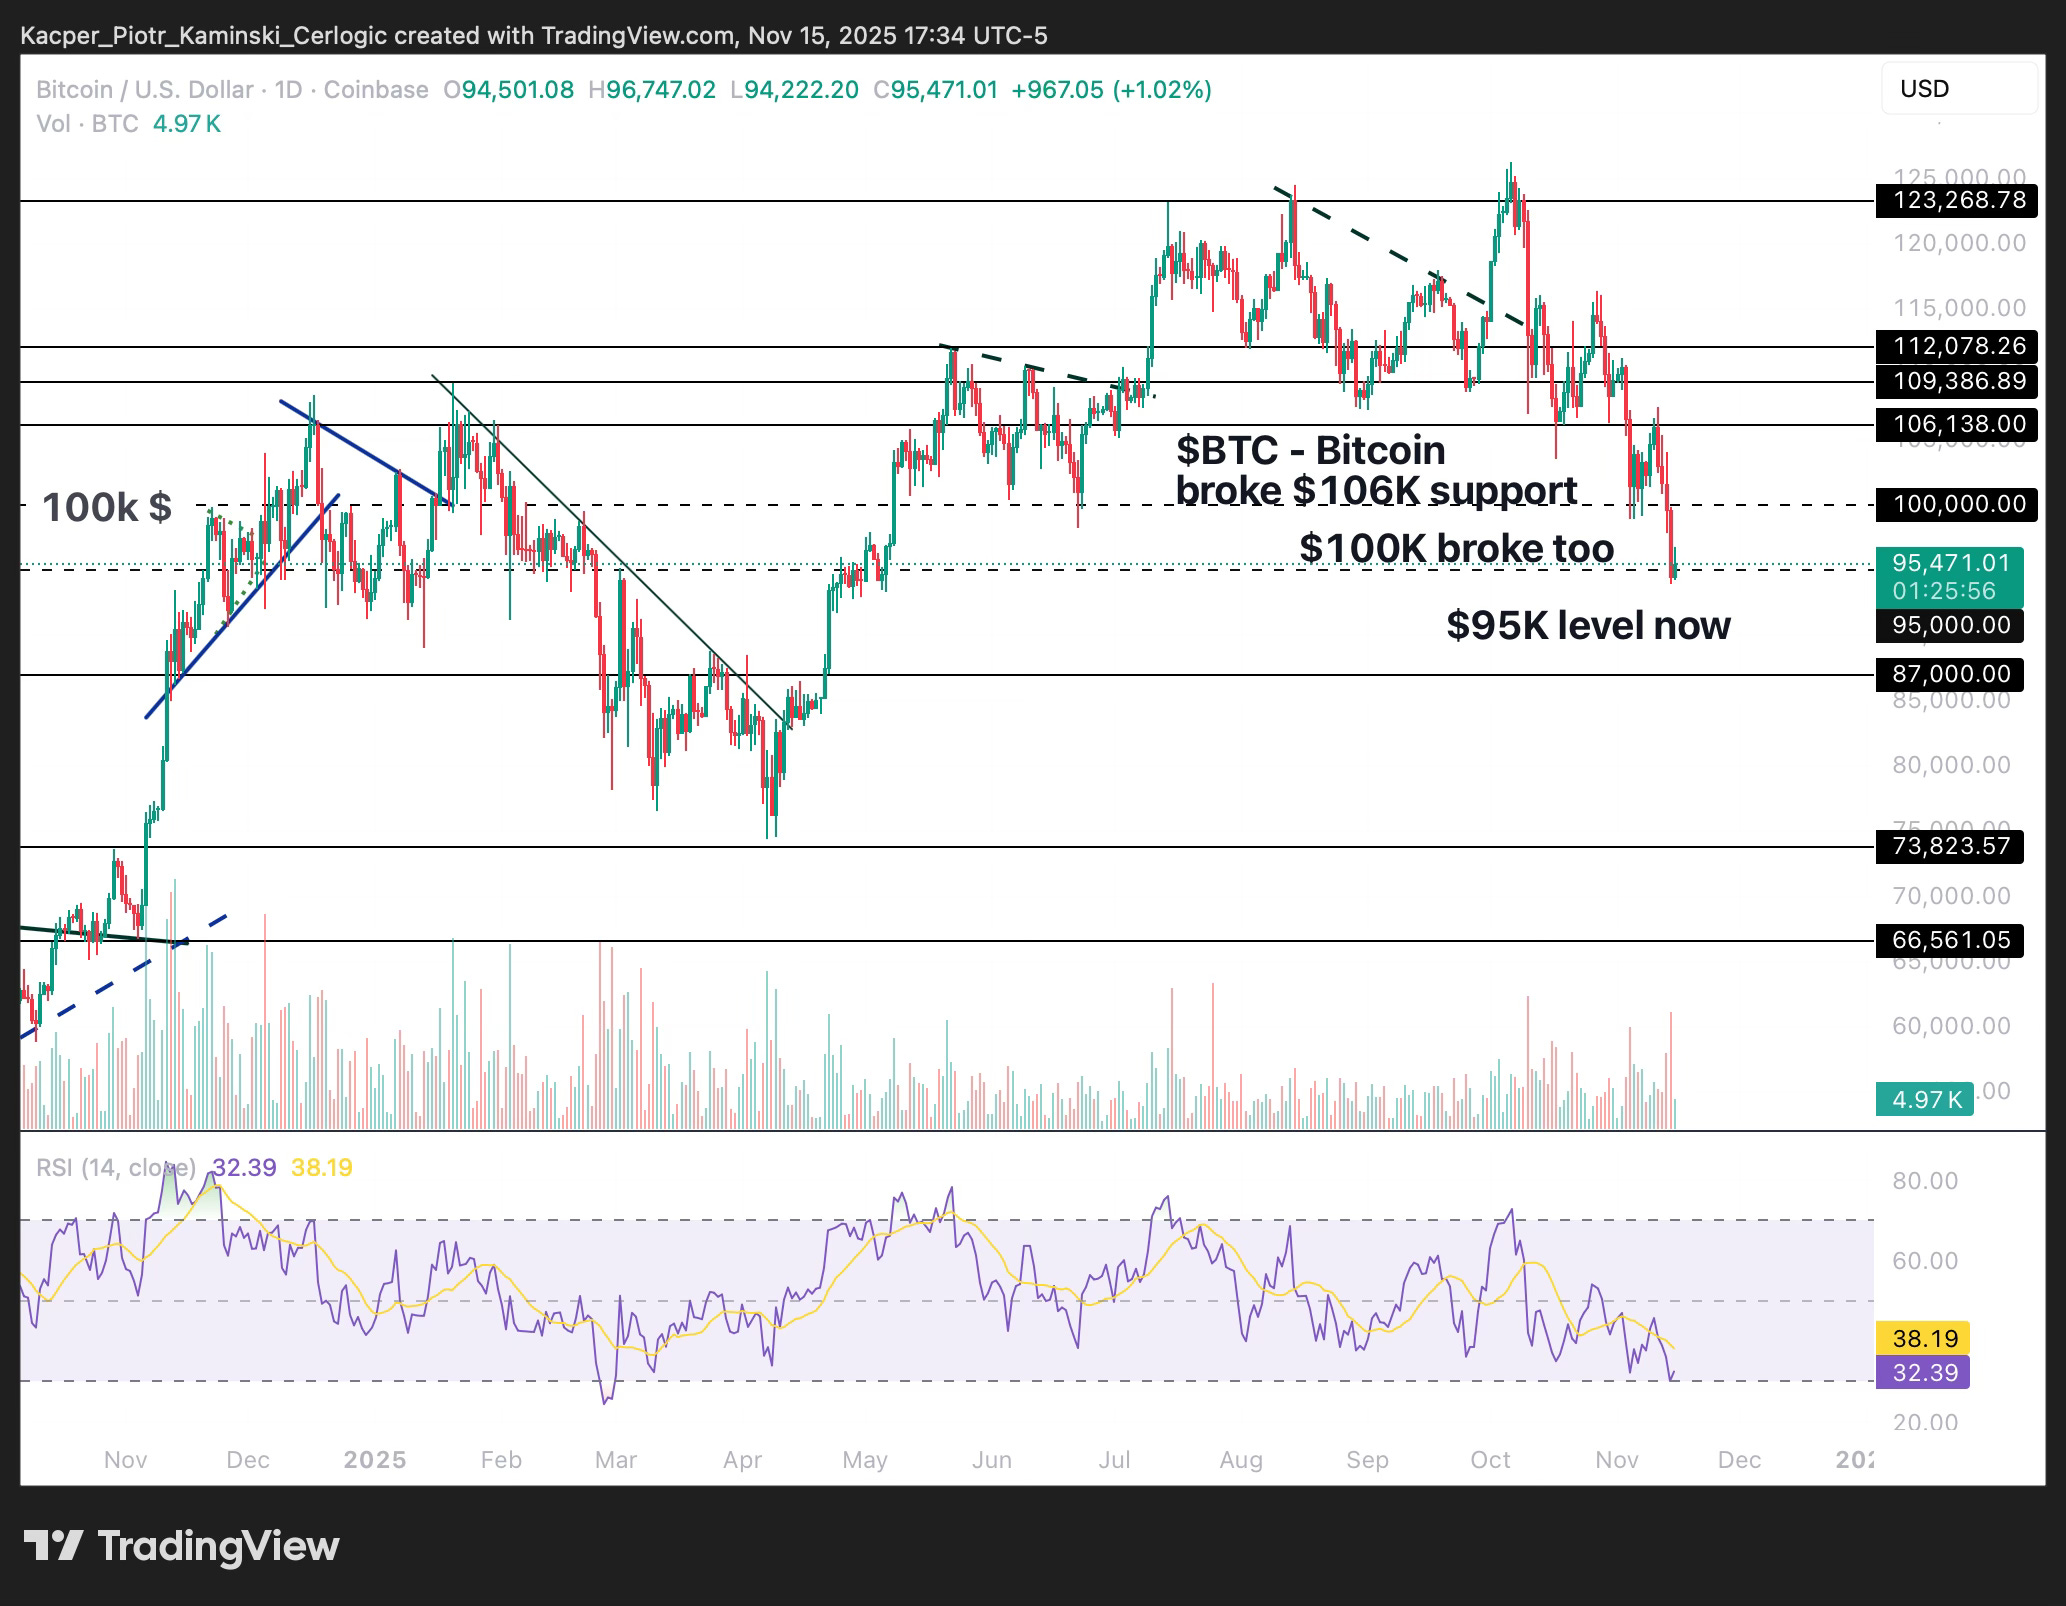Select the RSI (14, close) indicator legend
This screenshot has width=2066, height=1606.
coord(116,1168)
